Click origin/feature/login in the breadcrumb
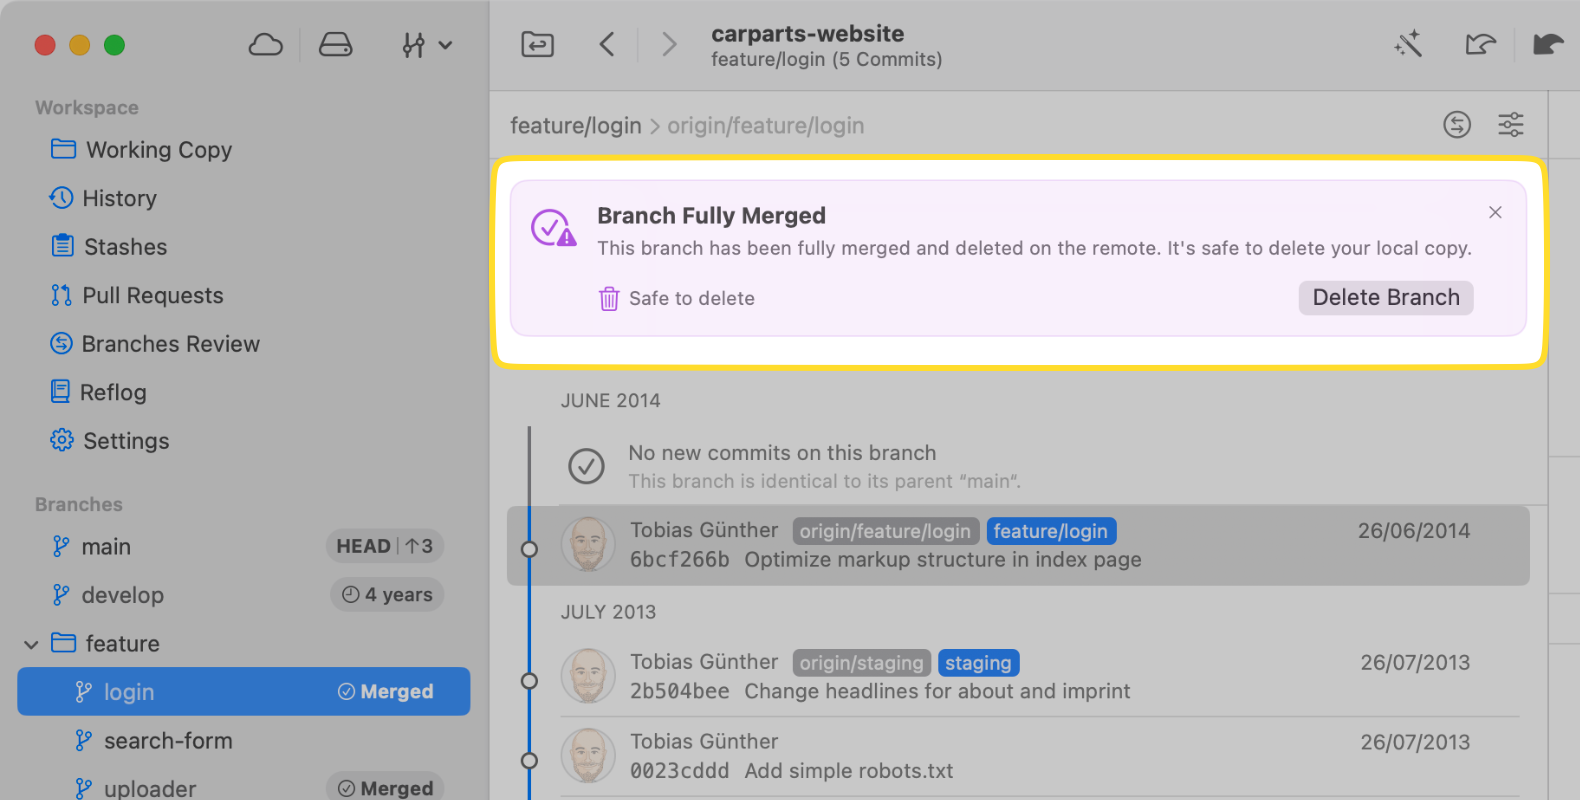Screen dimensions: 1580x800 coord(765,126)
